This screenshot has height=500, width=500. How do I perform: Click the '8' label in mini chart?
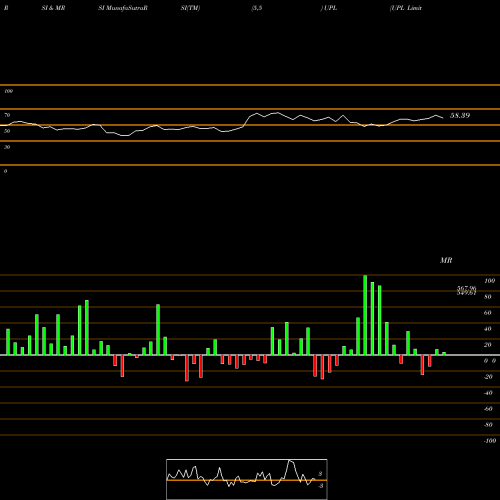(320, 474)
